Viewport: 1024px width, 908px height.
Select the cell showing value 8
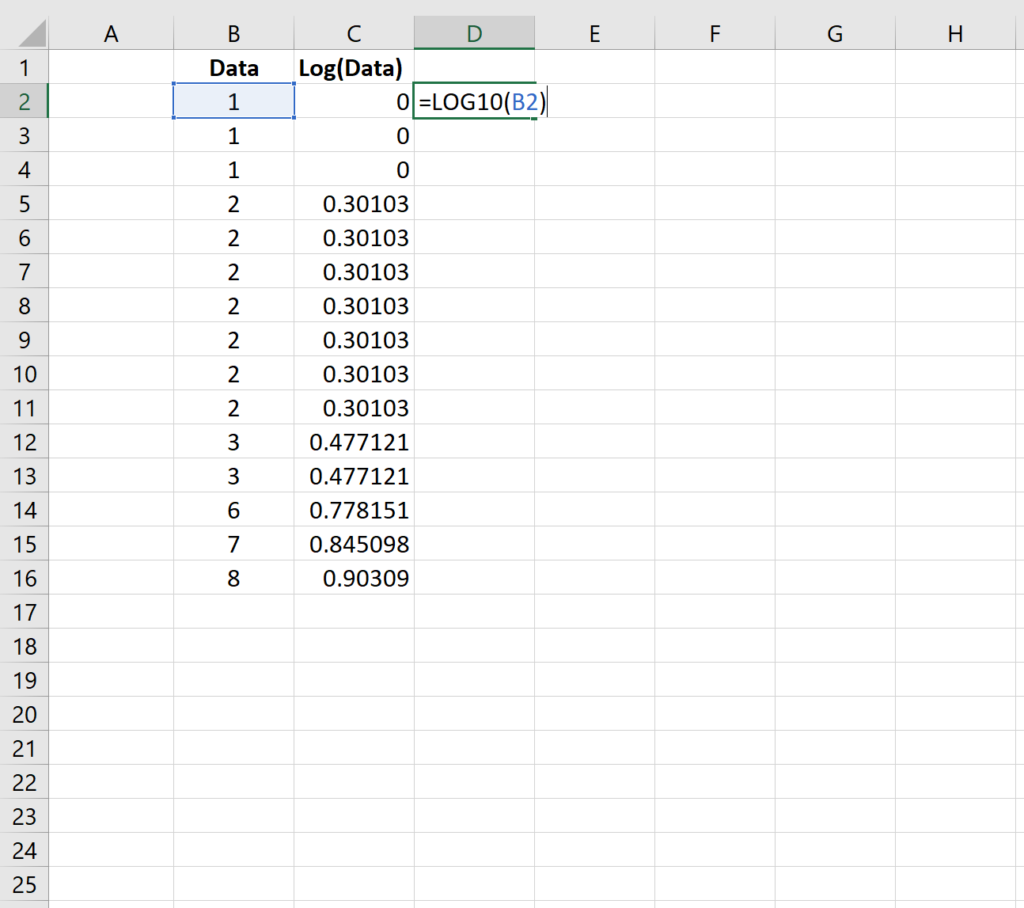pos(233,578)
